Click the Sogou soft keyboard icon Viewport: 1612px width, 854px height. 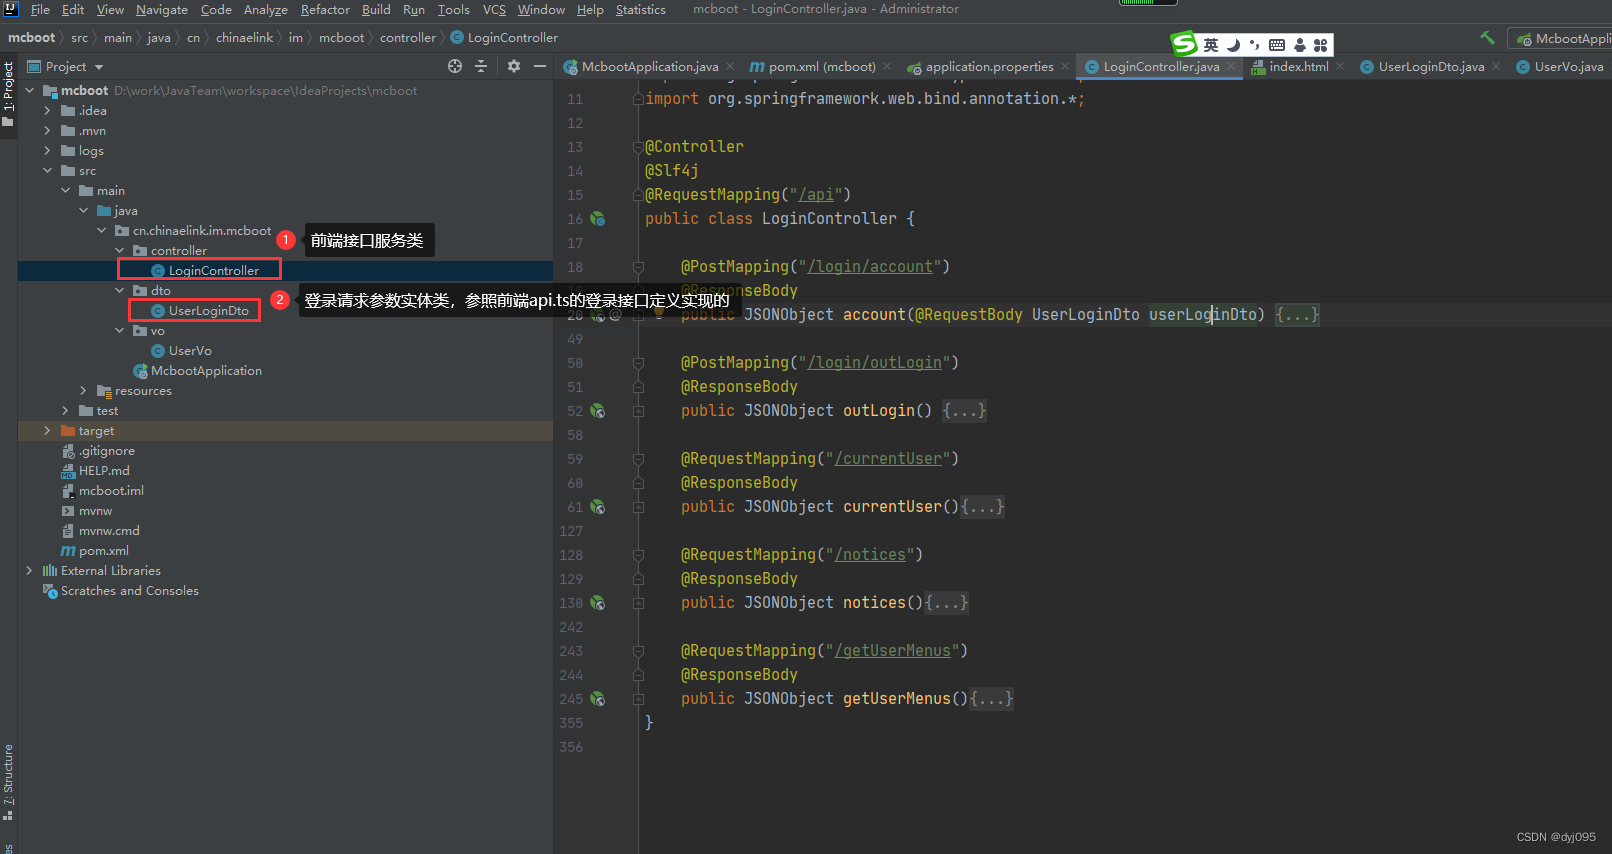1277,45
